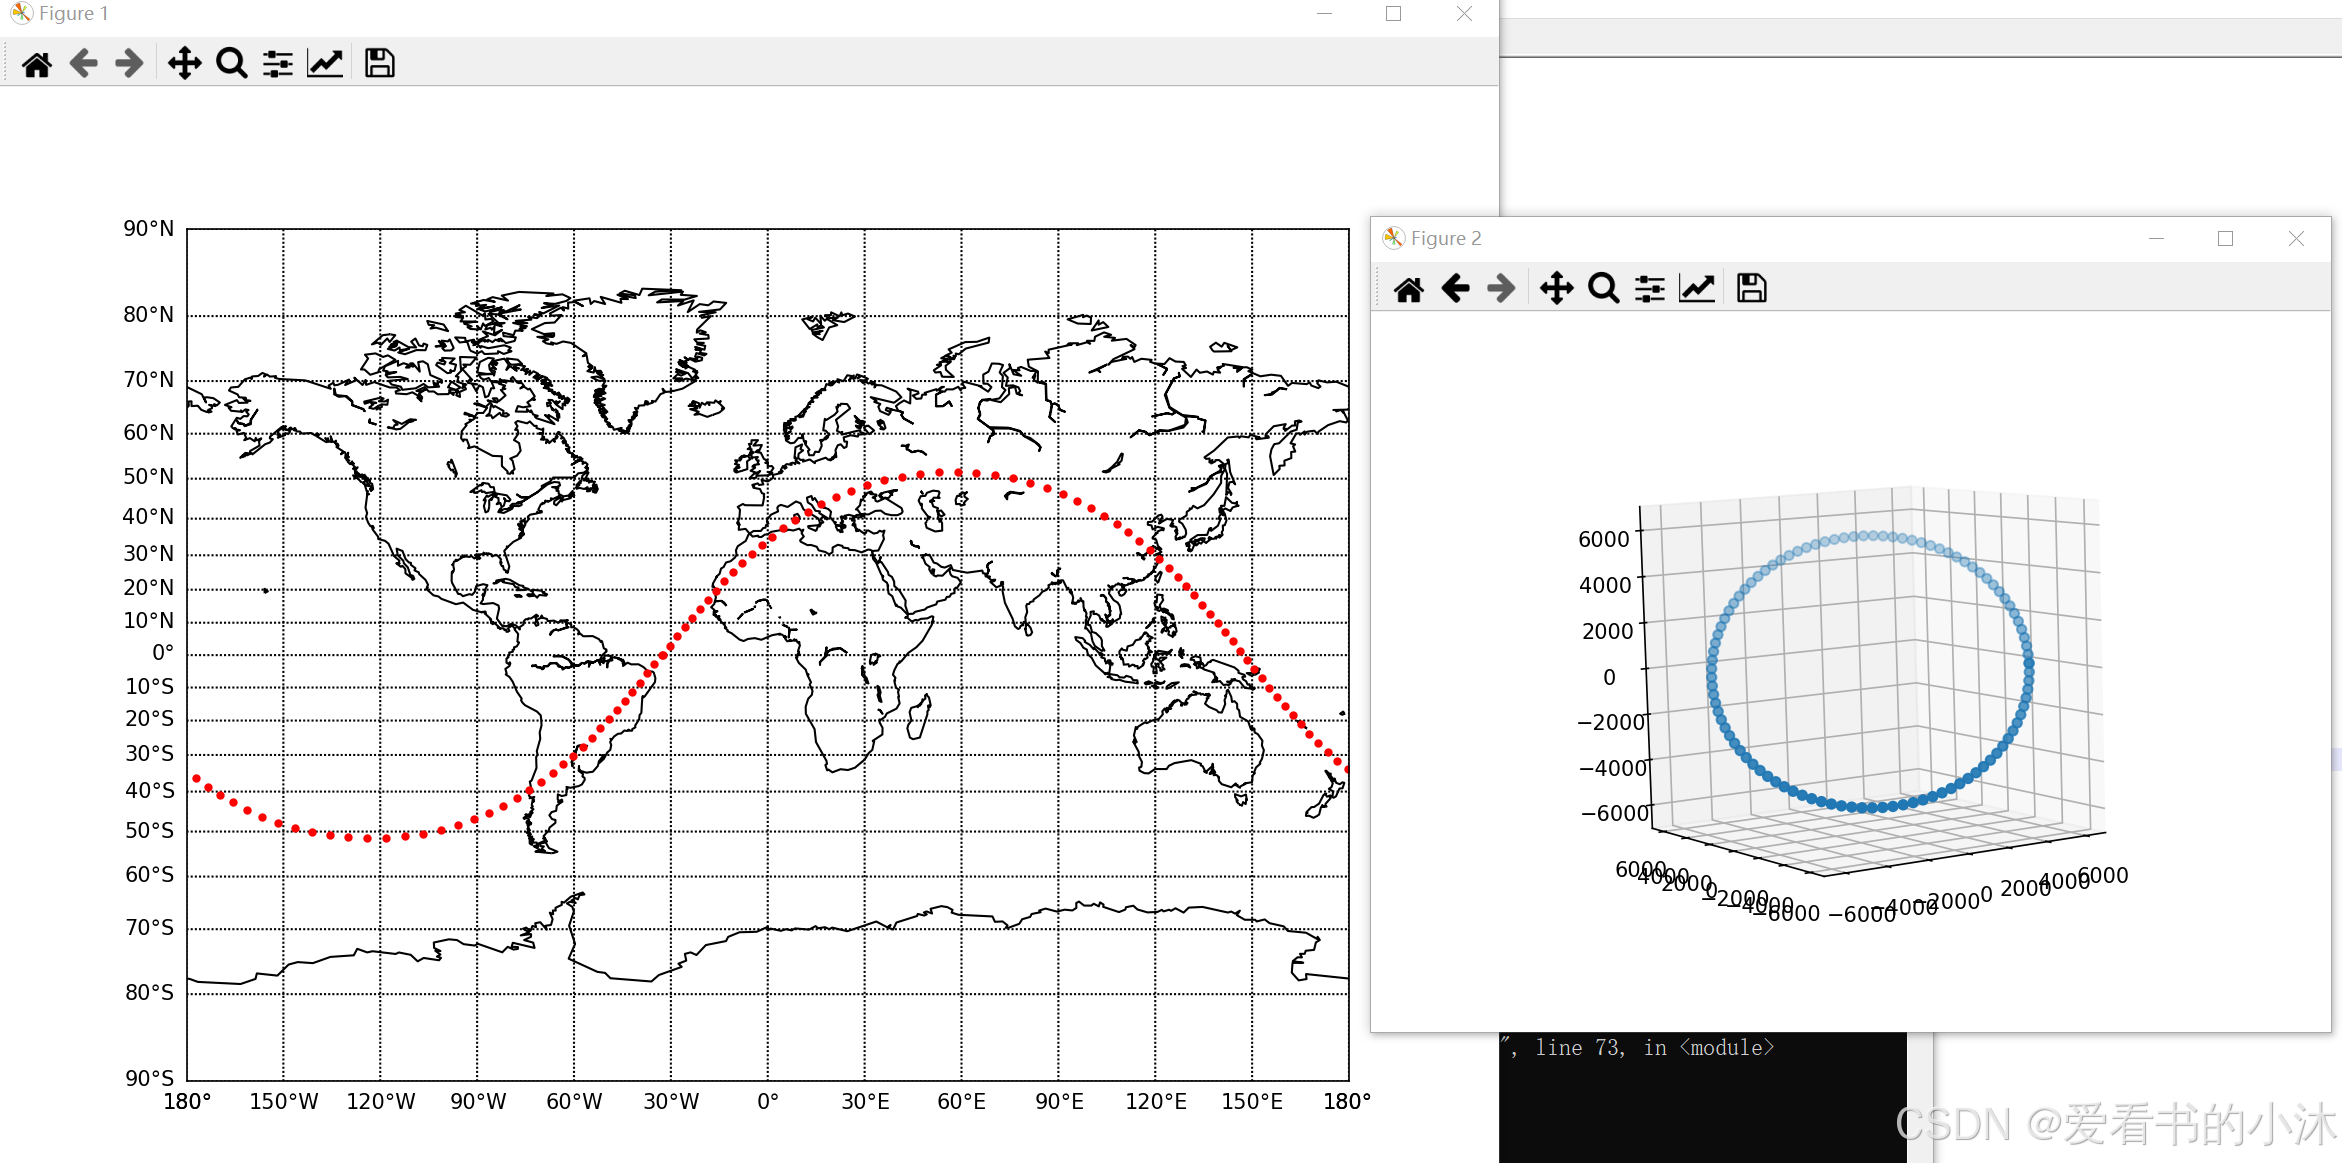Open subplot configuration in Figure 2
This screenshot has width=2342, height=1163.
click(x=1649, y=287)
